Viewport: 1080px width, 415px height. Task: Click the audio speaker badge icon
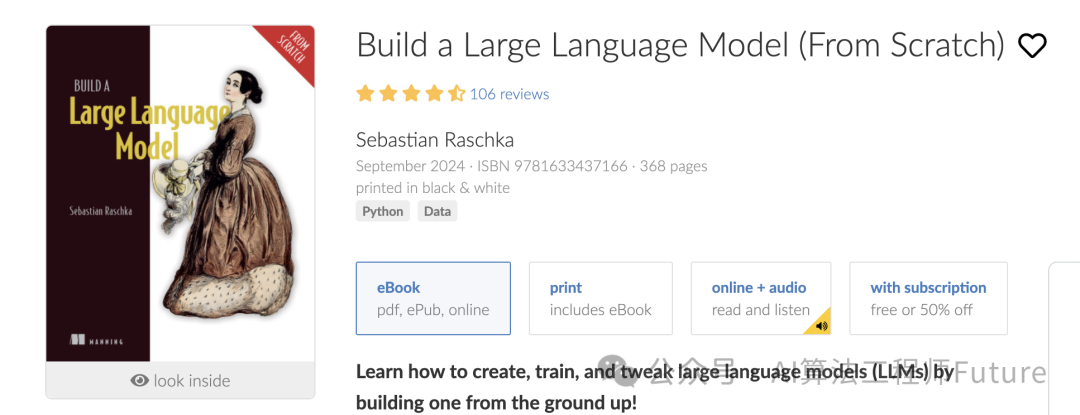pos(821,326)
